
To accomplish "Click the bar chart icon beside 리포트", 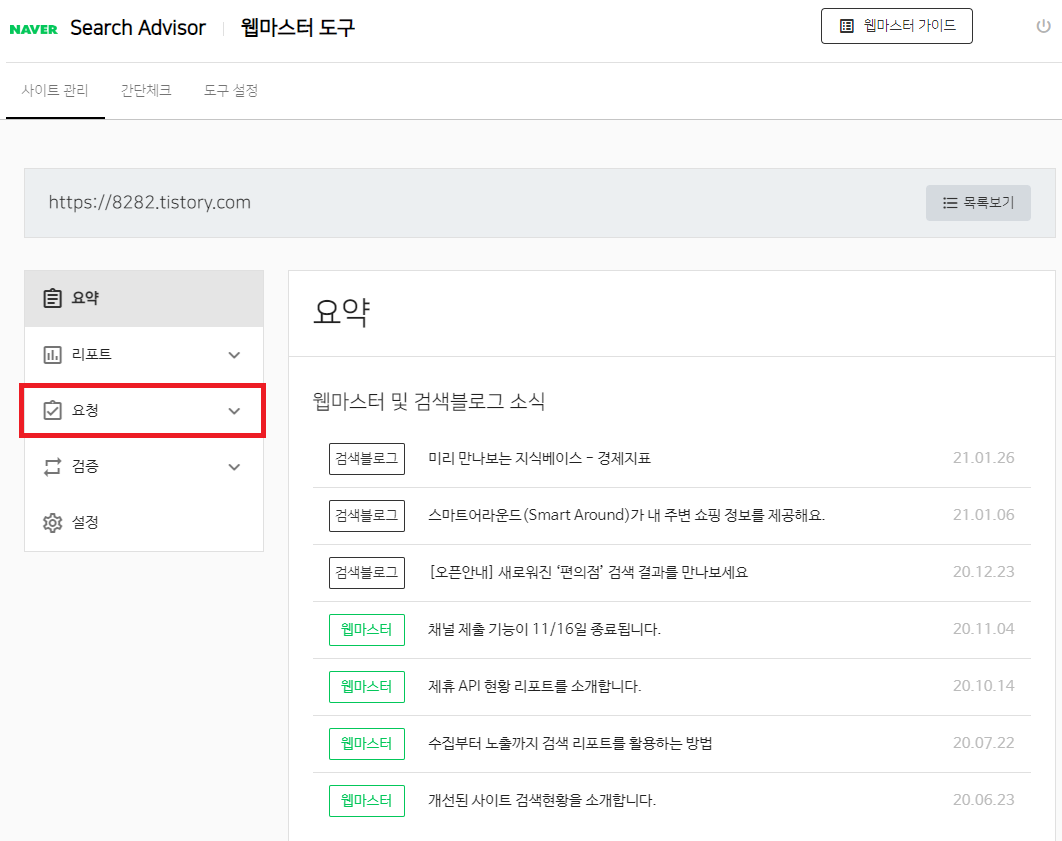I will [52, 354].
